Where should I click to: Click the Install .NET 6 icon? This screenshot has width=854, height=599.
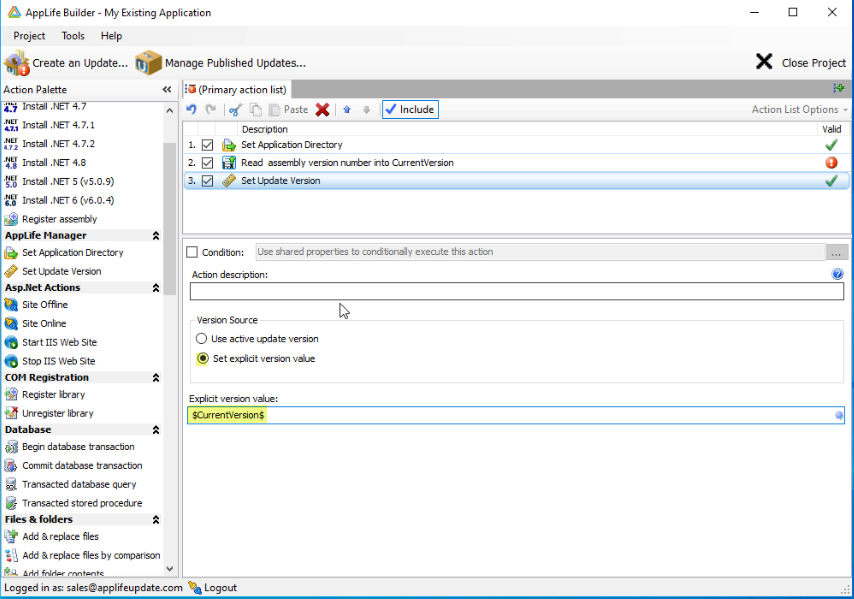11,200
